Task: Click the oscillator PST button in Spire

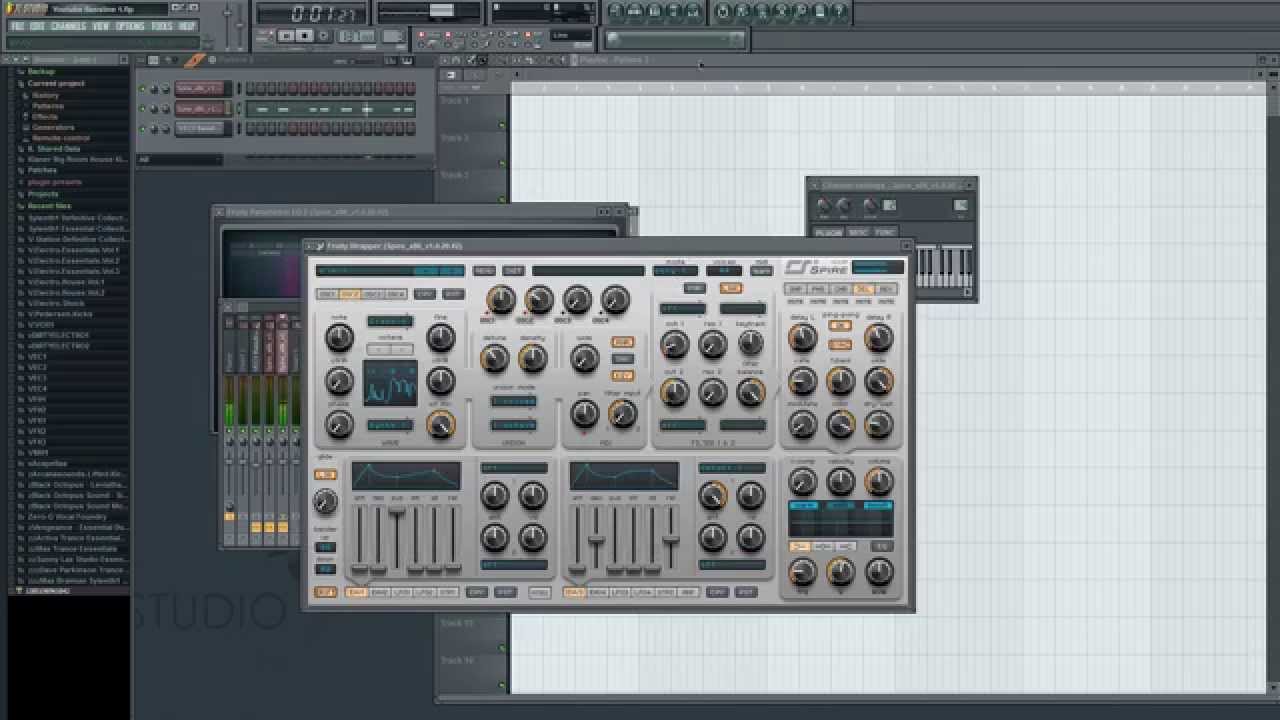Action: pyautogui.click(x=453, y=294)
